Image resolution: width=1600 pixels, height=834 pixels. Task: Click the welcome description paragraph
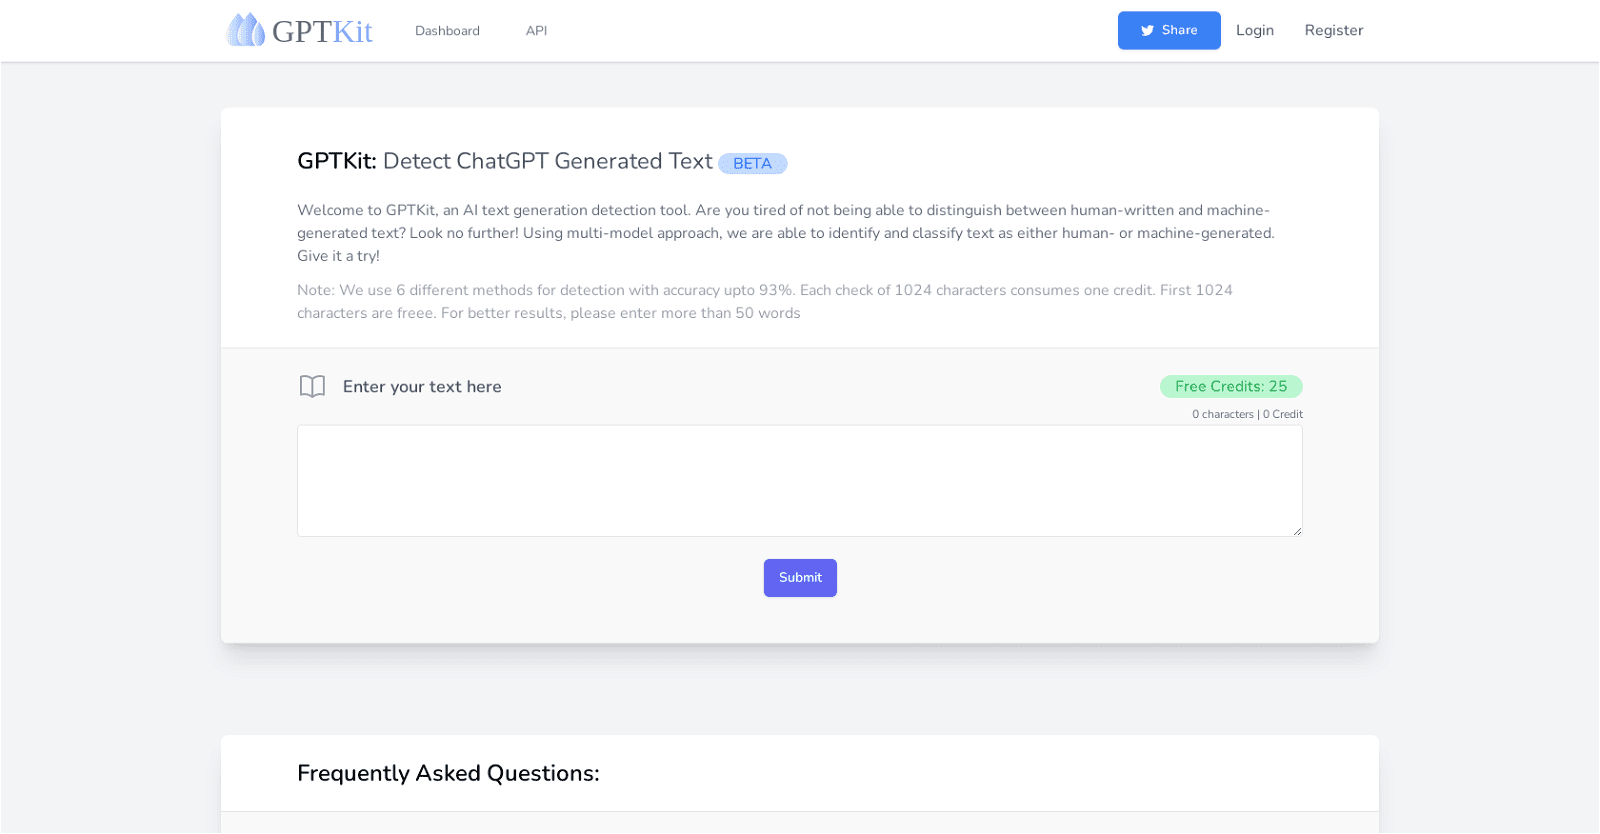tap(783, 232)
